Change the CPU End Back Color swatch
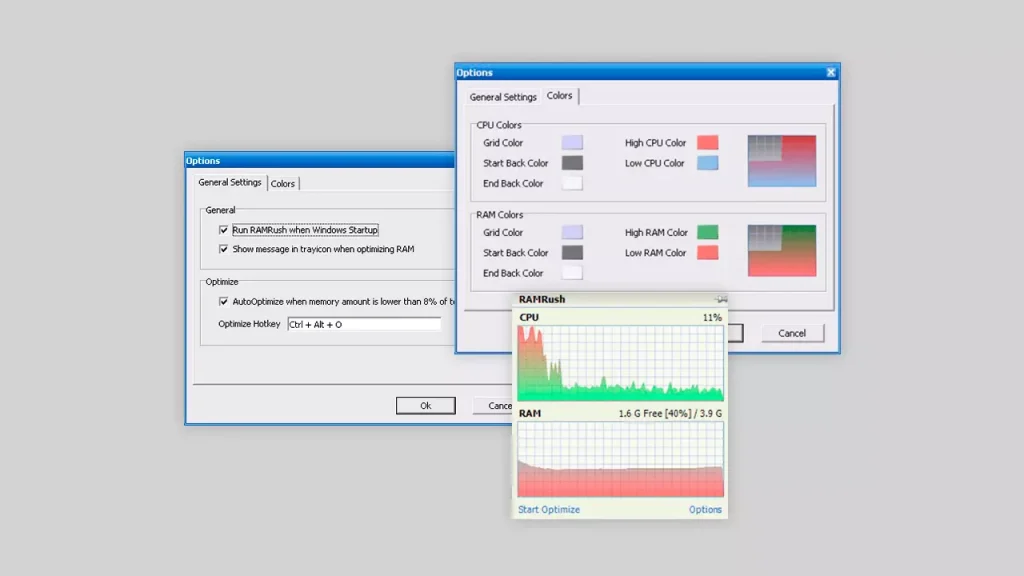1024x576 pixels. pos(572,184)
